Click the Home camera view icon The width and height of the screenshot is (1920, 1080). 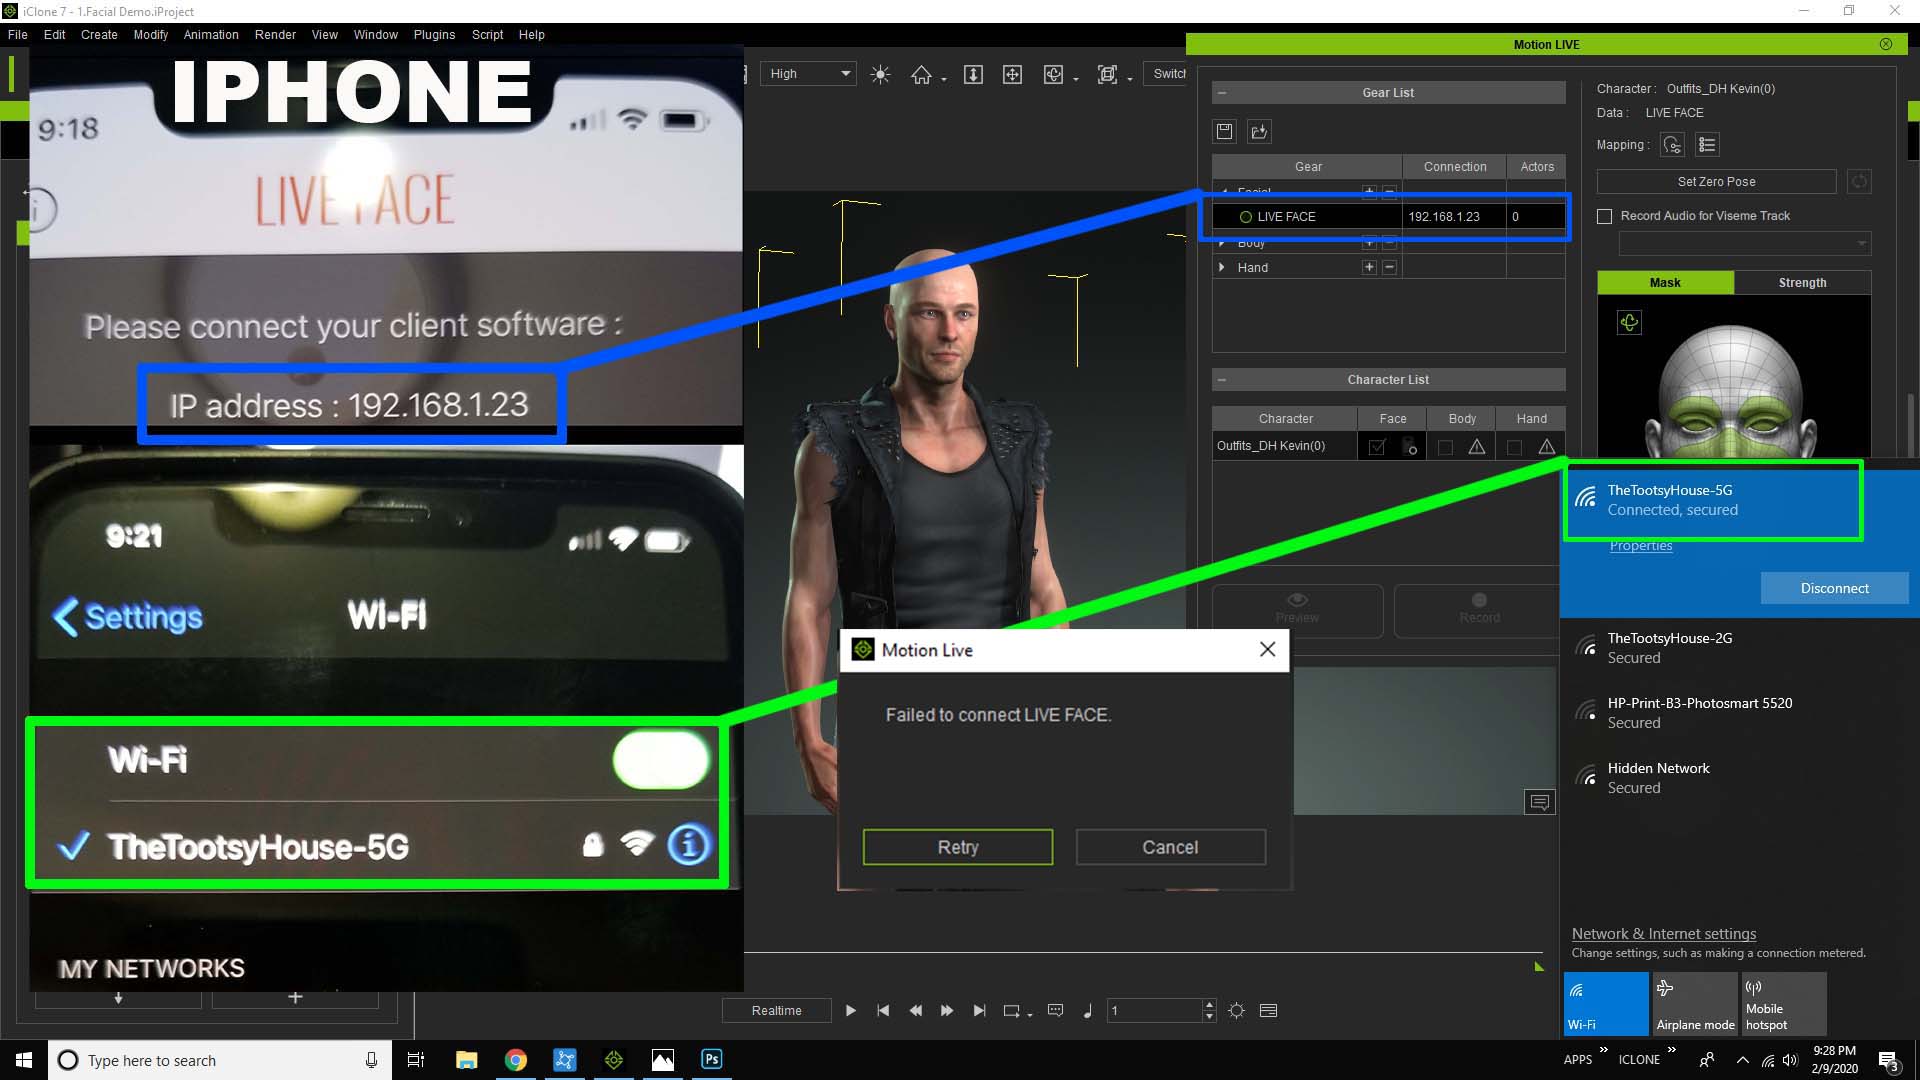point(921,74)
